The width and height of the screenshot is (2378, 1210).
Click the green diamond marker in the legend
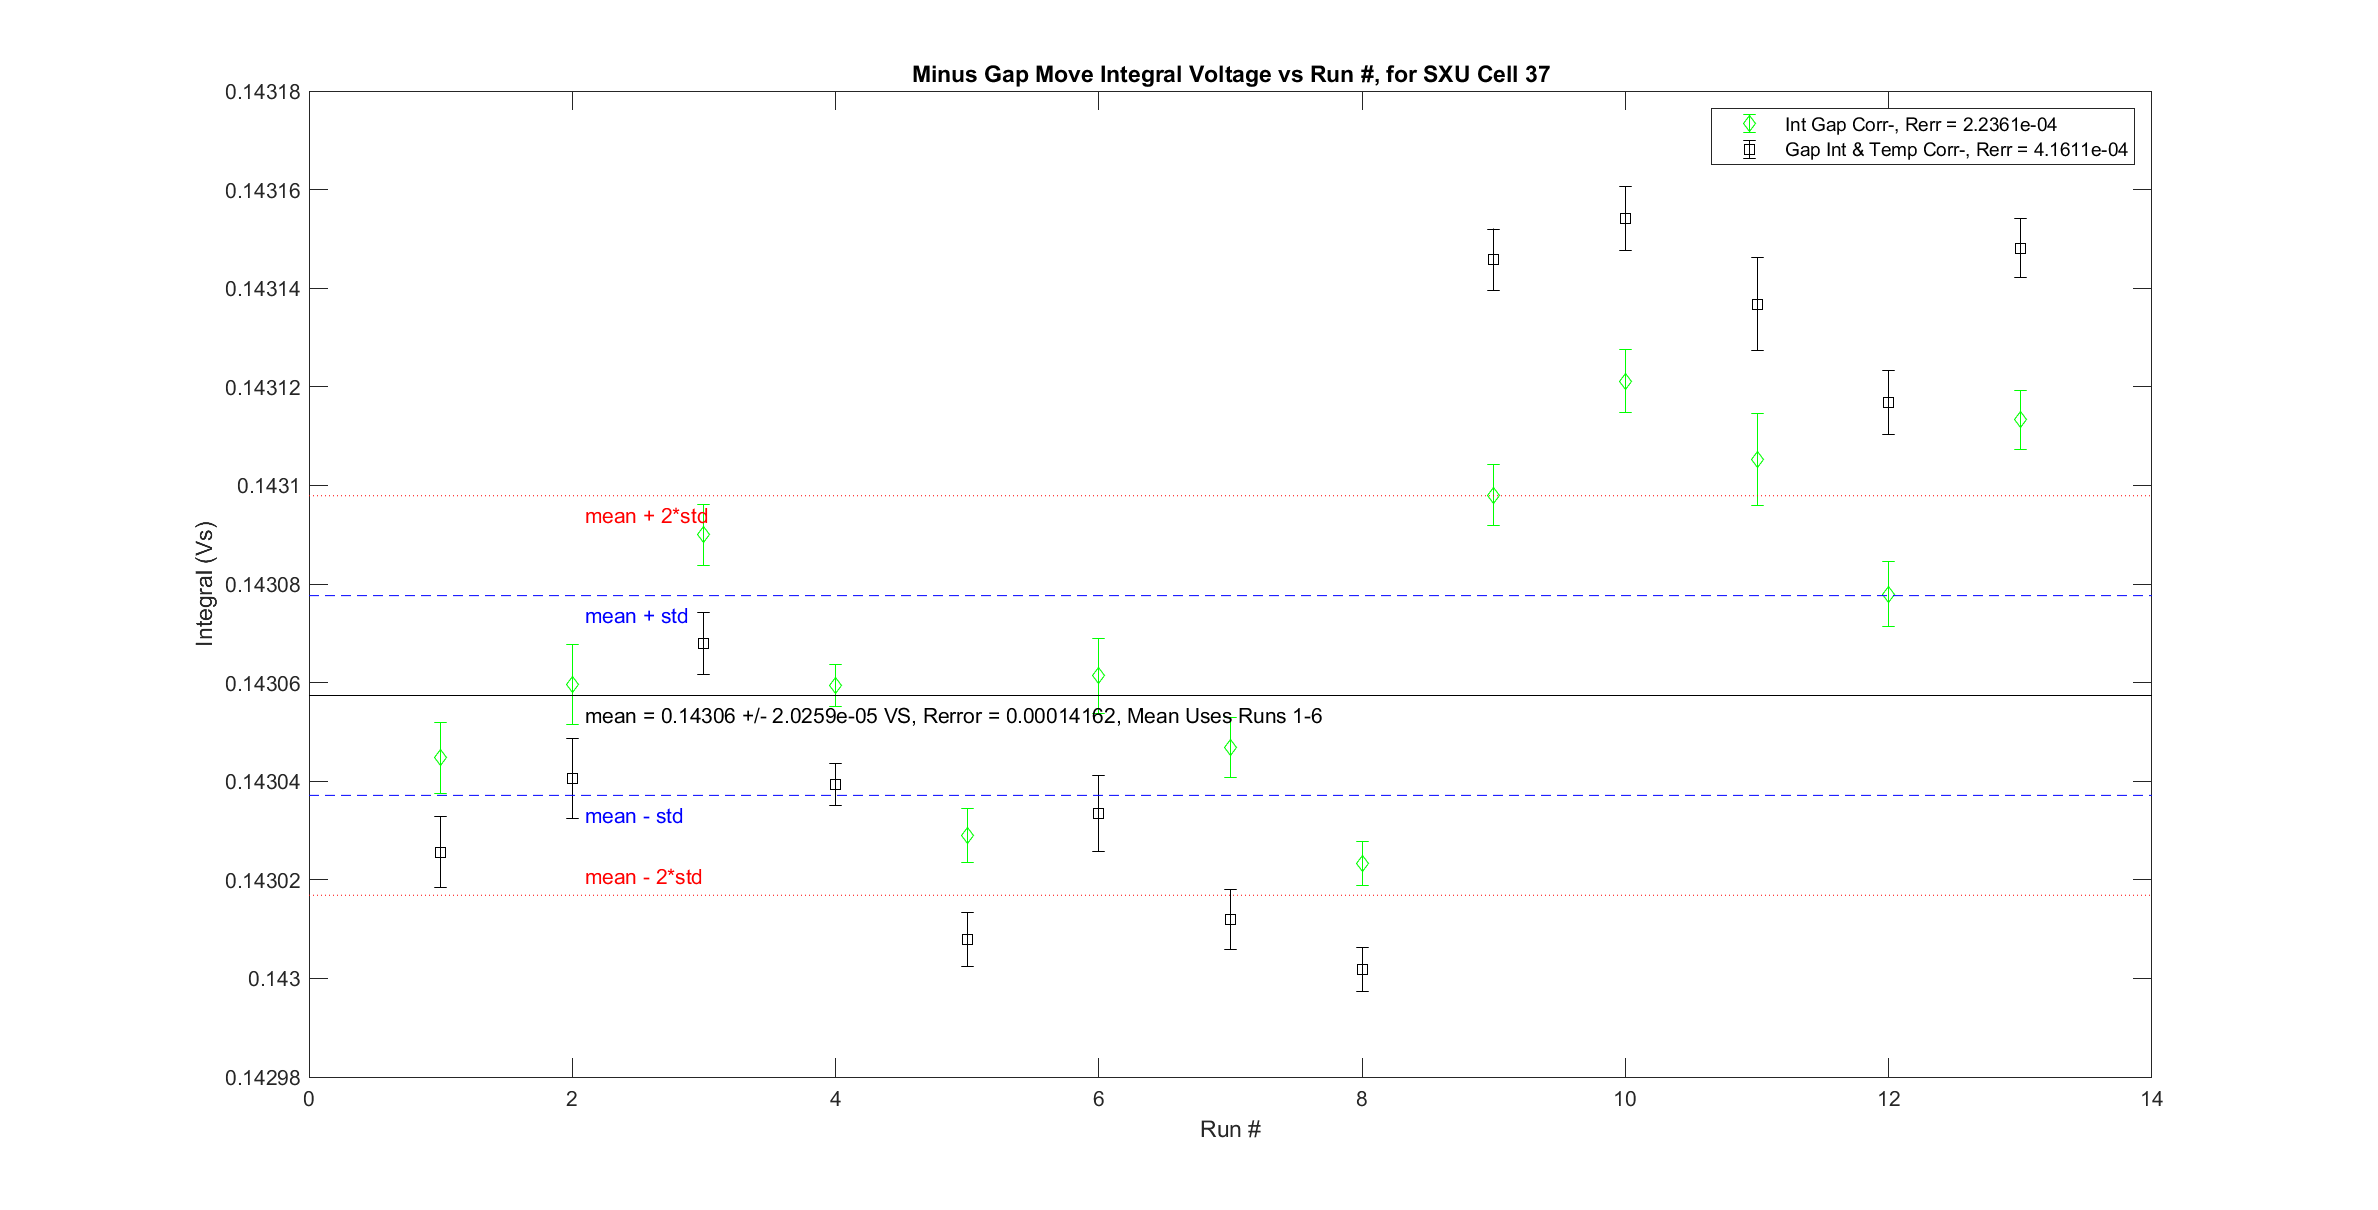click(1749, 124)
